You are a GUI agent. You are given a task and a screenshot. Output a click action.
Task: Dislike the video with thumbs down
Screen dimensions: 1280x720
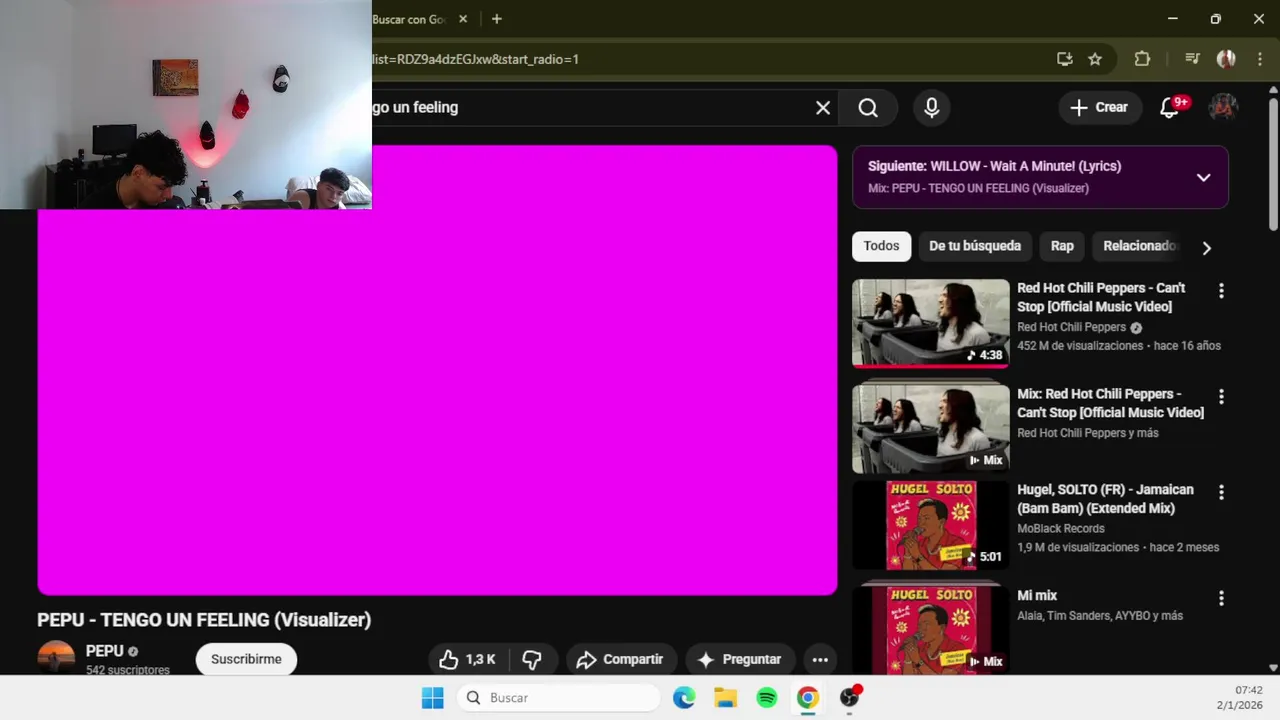click(x=532, y=659)
